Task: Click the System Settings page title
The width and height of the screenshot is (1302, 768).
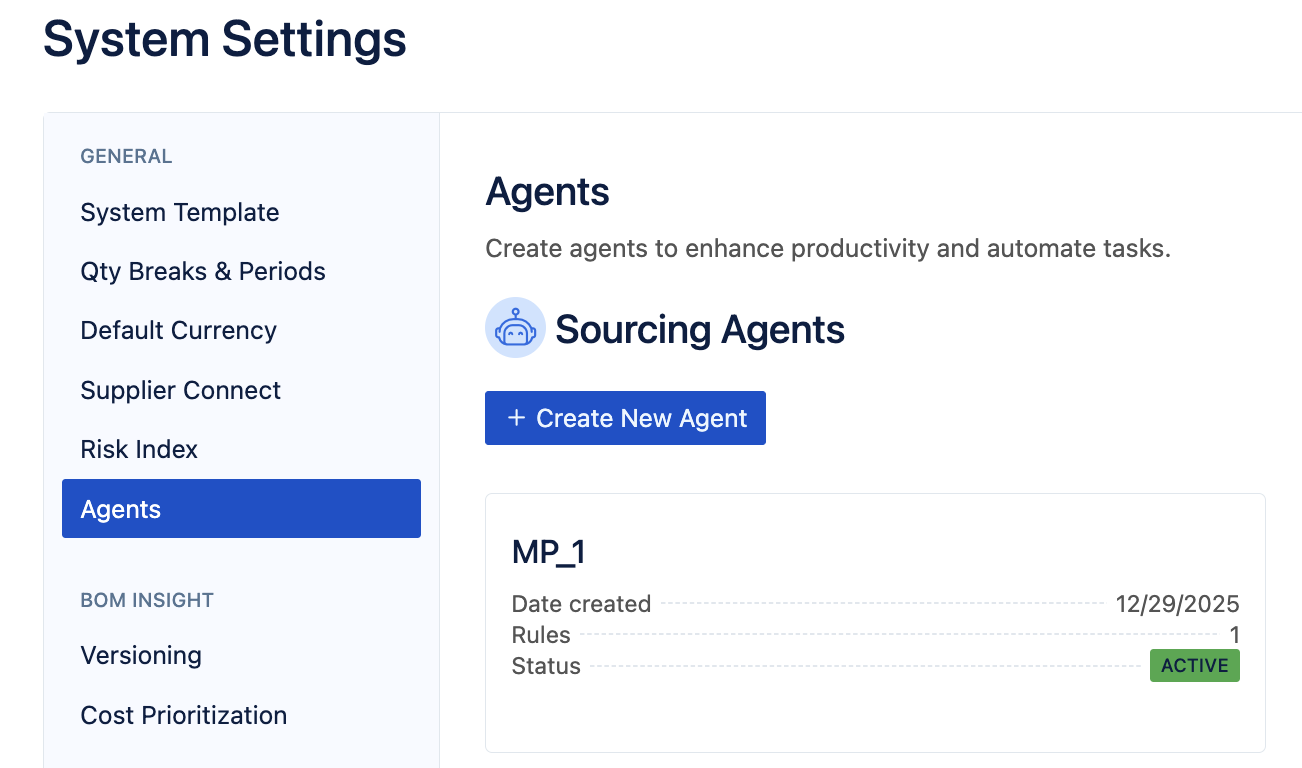Action: (x=225, y=40)
